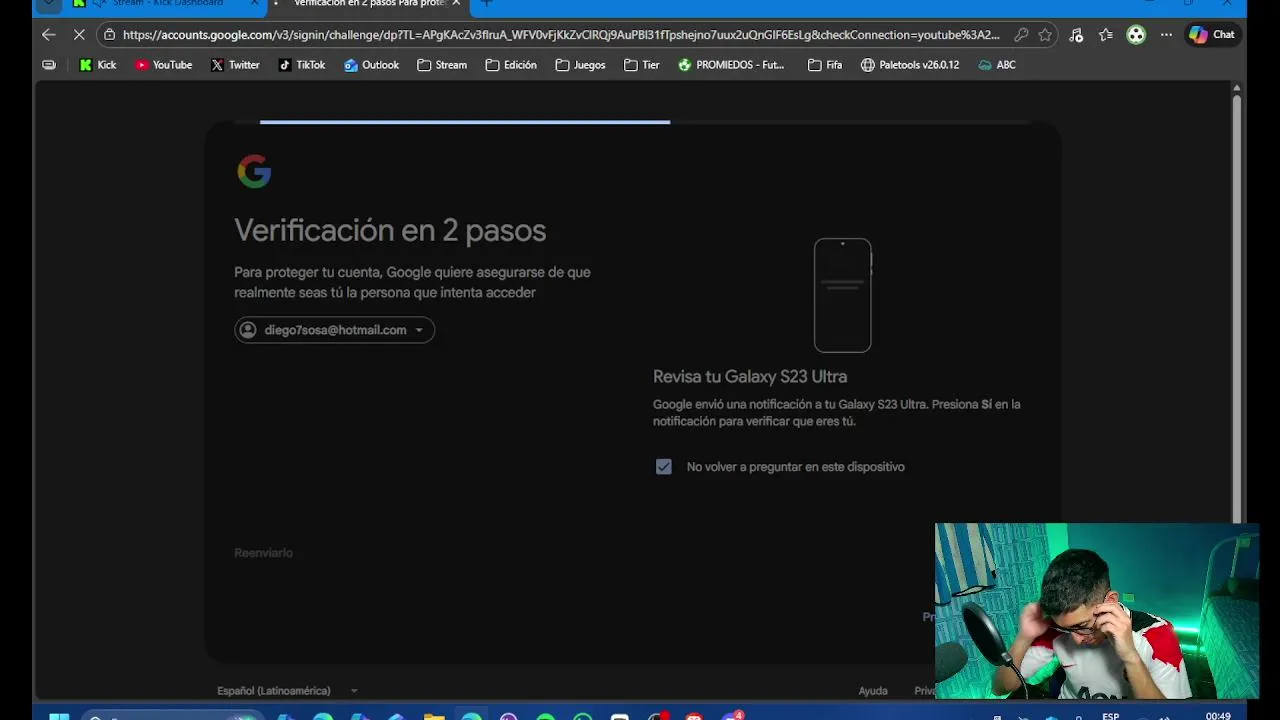Click the taskbar clock showing 00:49

[1218, 716]
